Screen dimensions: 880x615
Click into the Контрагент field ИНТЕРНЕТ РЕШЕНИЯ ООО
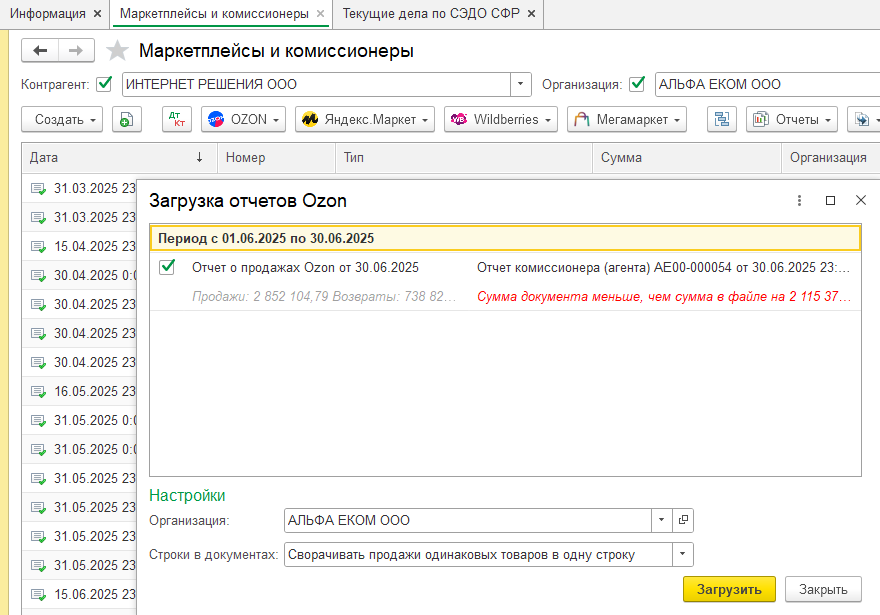(317, 84)
